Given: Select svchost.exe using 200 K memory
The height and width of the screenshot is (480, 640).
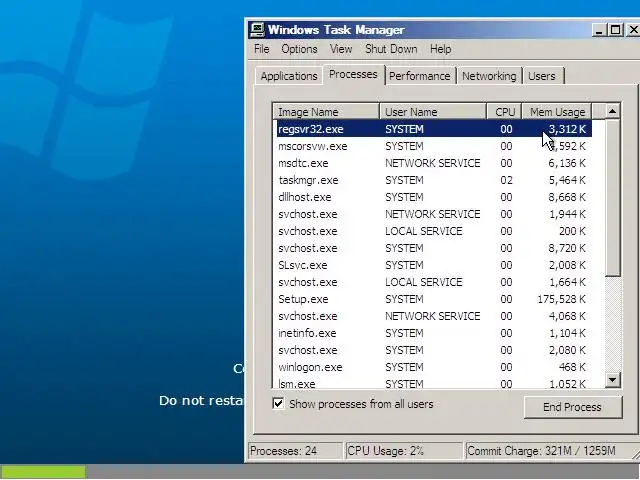Looking at the screenshot, I should (434, 231).
